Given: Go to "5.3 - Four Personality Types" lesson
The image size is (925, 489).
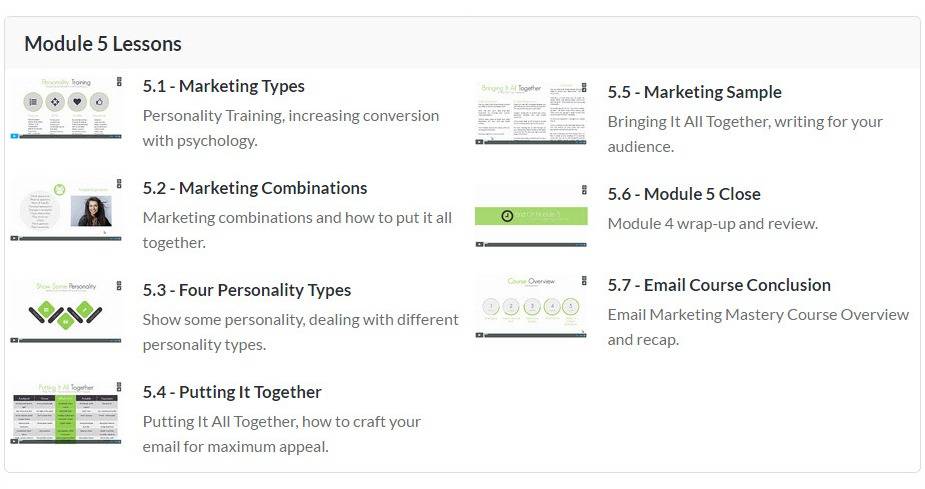Looking at the screenshot, I should tap(246, 290).
